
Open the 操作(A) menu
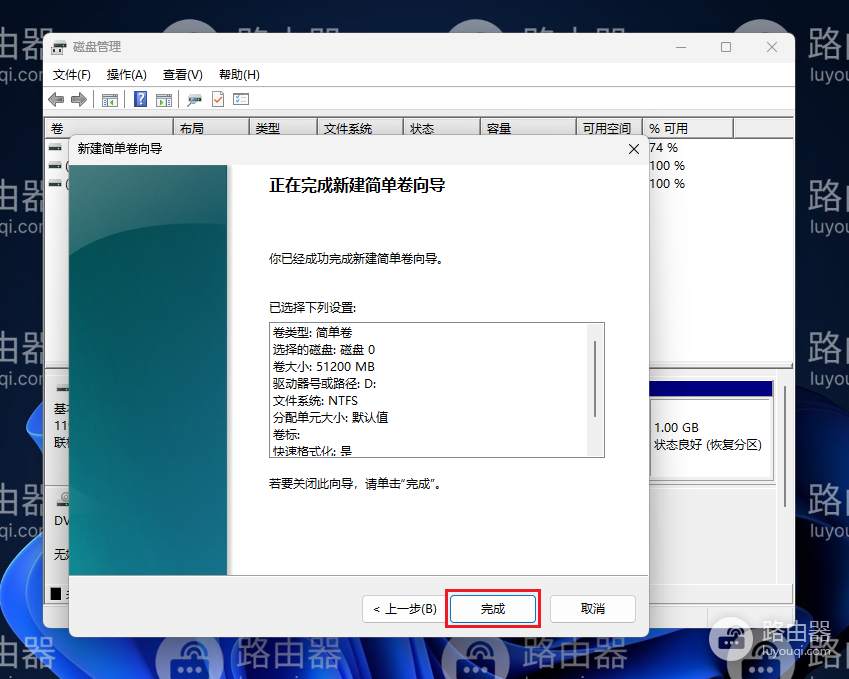pyautogui.click(x=127, y=75)
